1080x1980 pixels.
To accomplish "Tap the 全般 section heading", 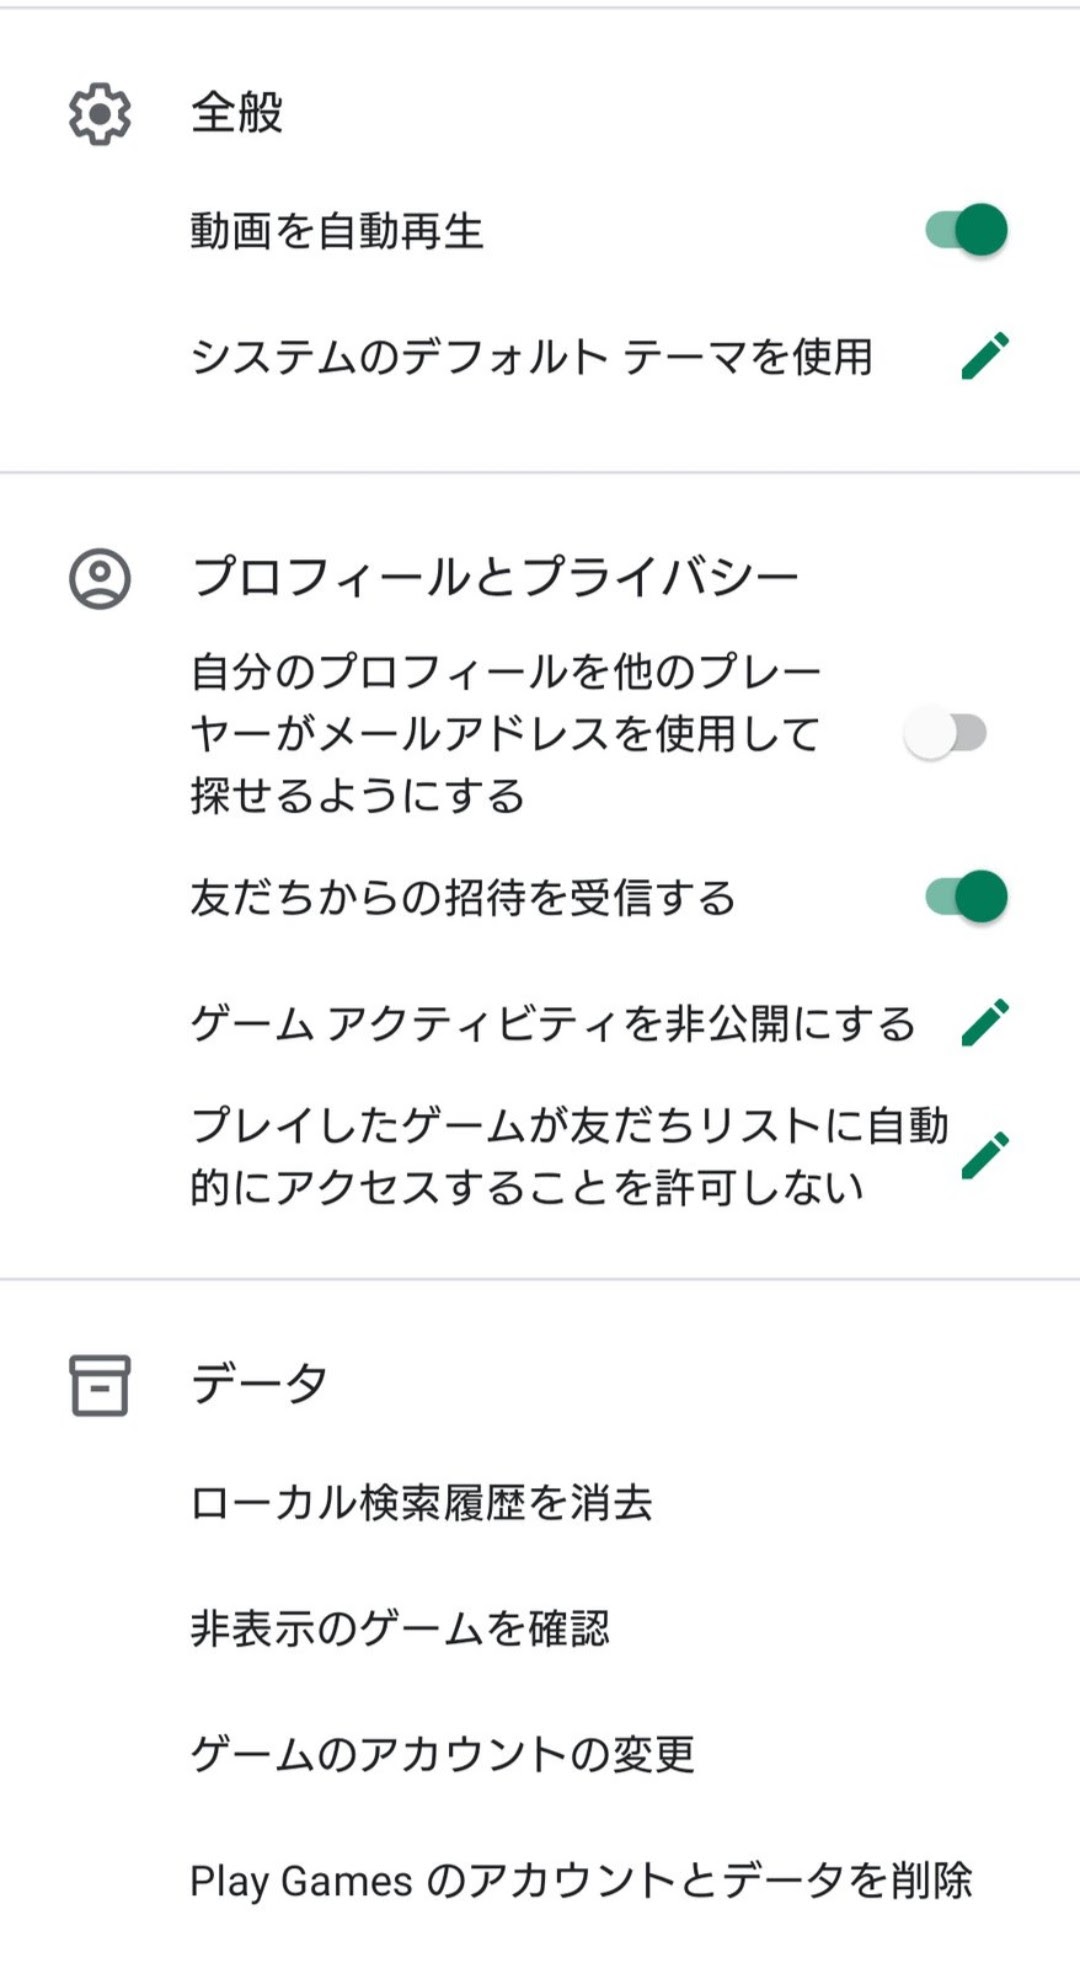I will [237, 112].
